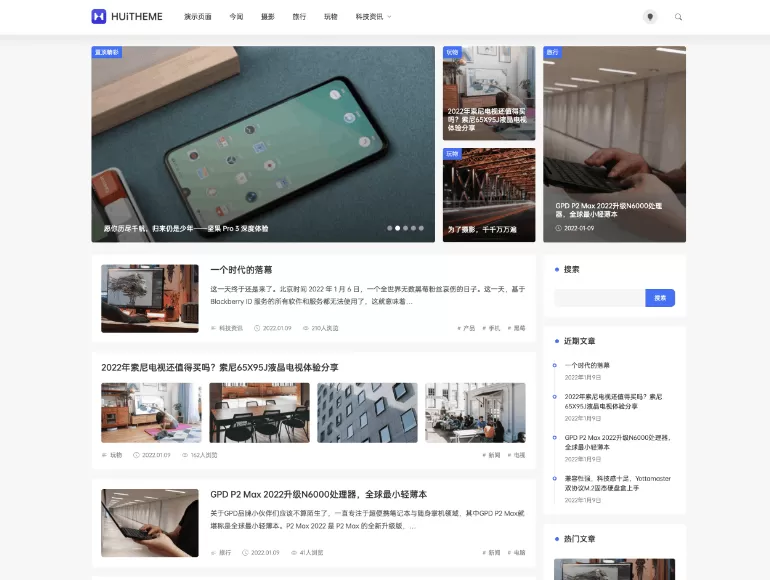Open the 演示页面 menu item
The image size is (770, 580).
coord(197,17)
